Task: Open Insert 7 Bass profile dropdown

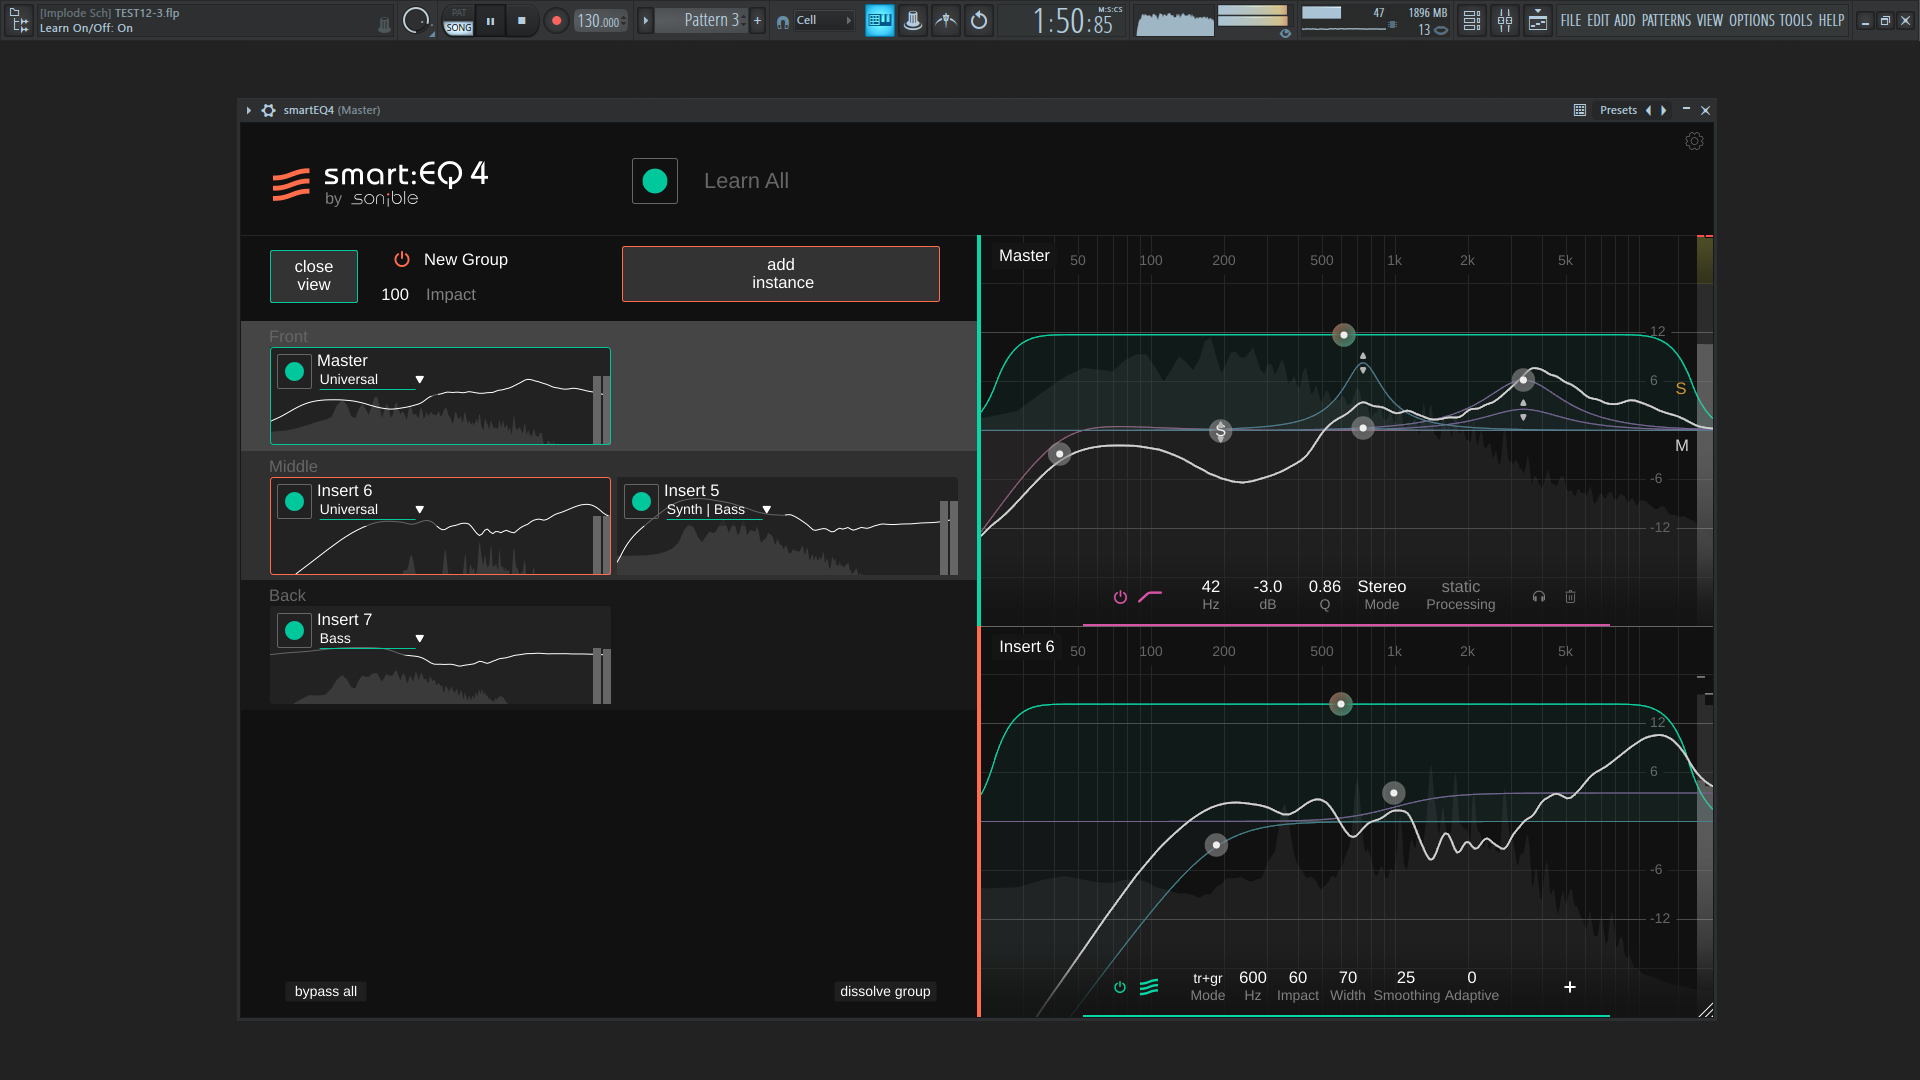Action: (372, 639)
